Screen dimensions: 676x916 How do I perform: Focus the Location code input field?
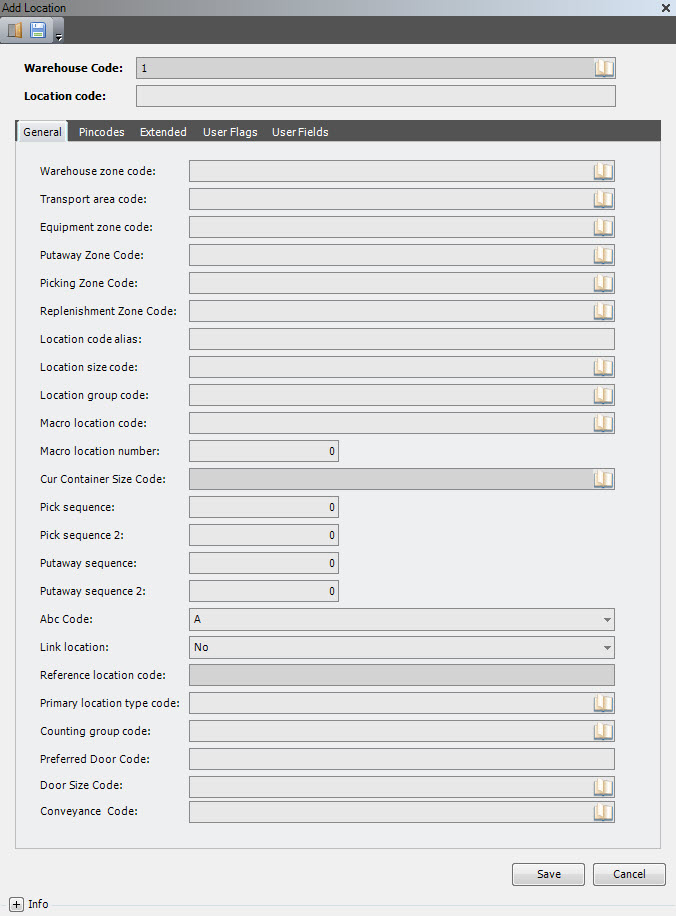pyautogui.click(x=376, y=96)
